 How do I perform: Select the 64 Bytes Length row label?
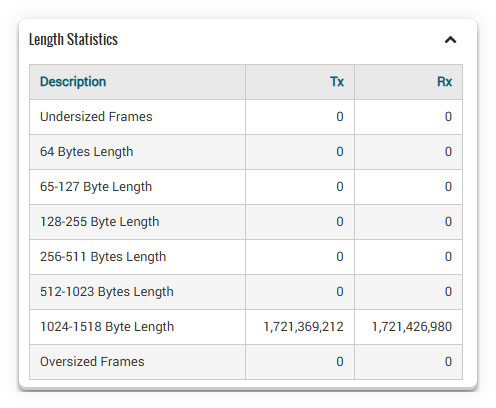(87, 152)
